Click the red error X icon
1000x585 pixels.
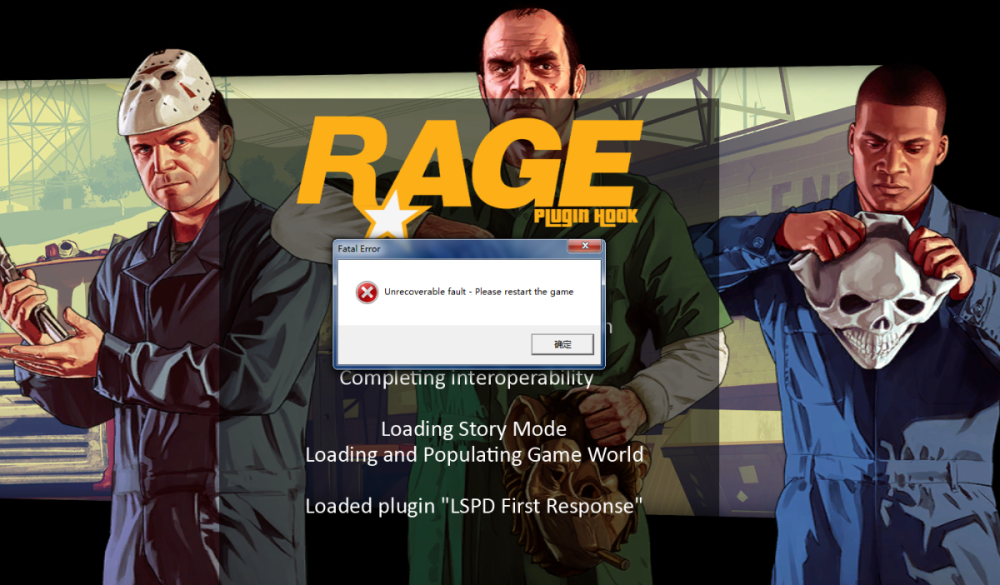(x=367, y=292)
